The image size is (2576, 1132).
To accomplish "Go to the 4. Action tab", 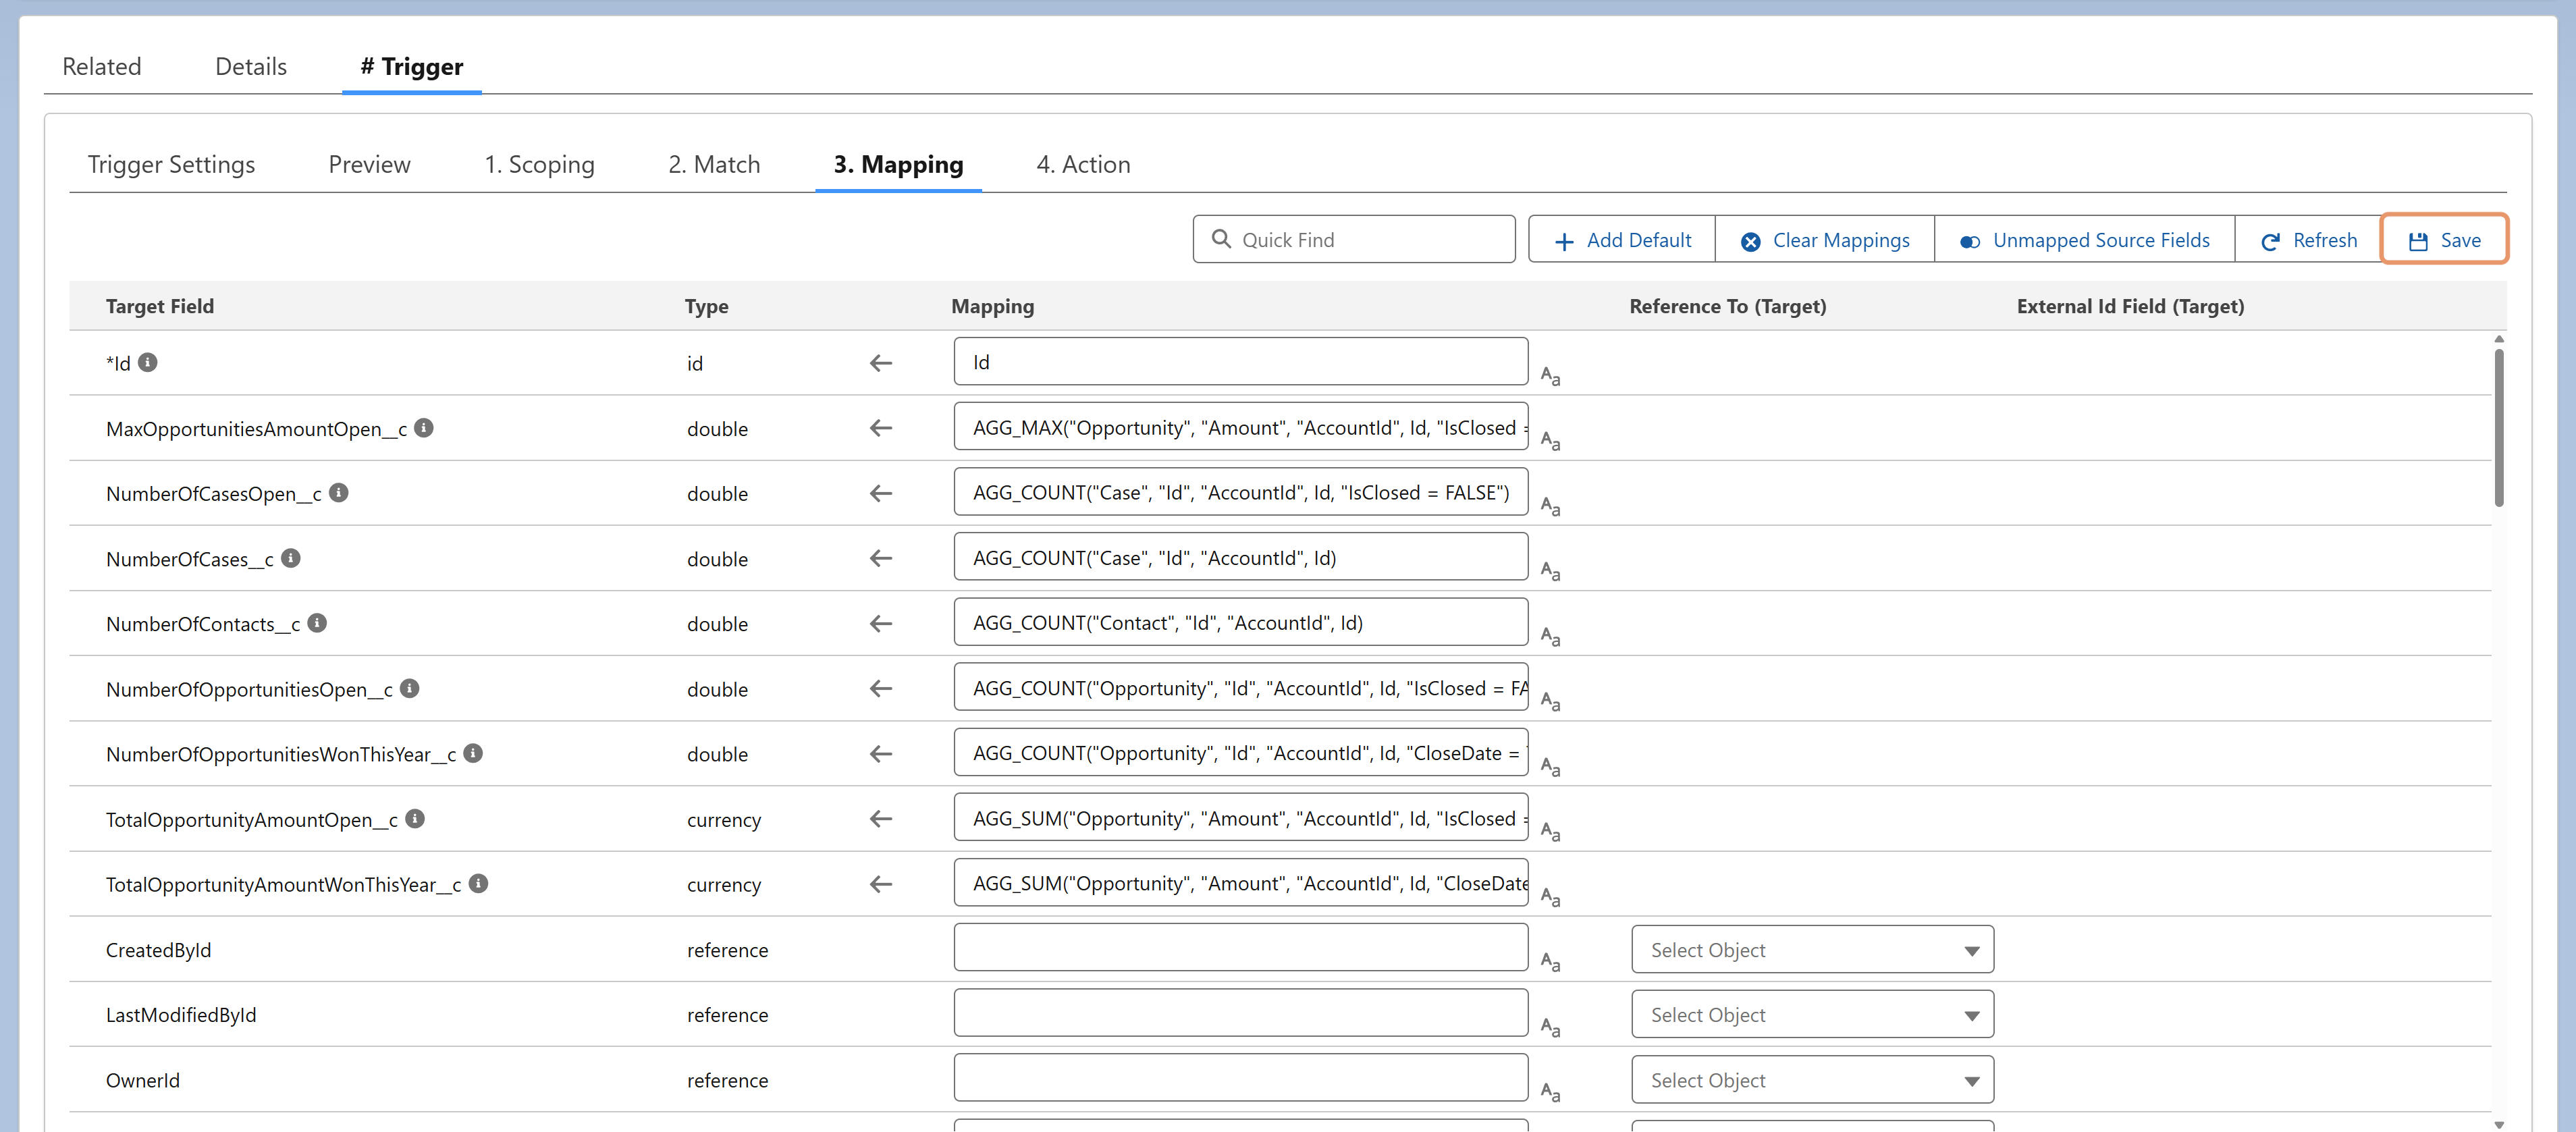I will tap(1083, 164).
